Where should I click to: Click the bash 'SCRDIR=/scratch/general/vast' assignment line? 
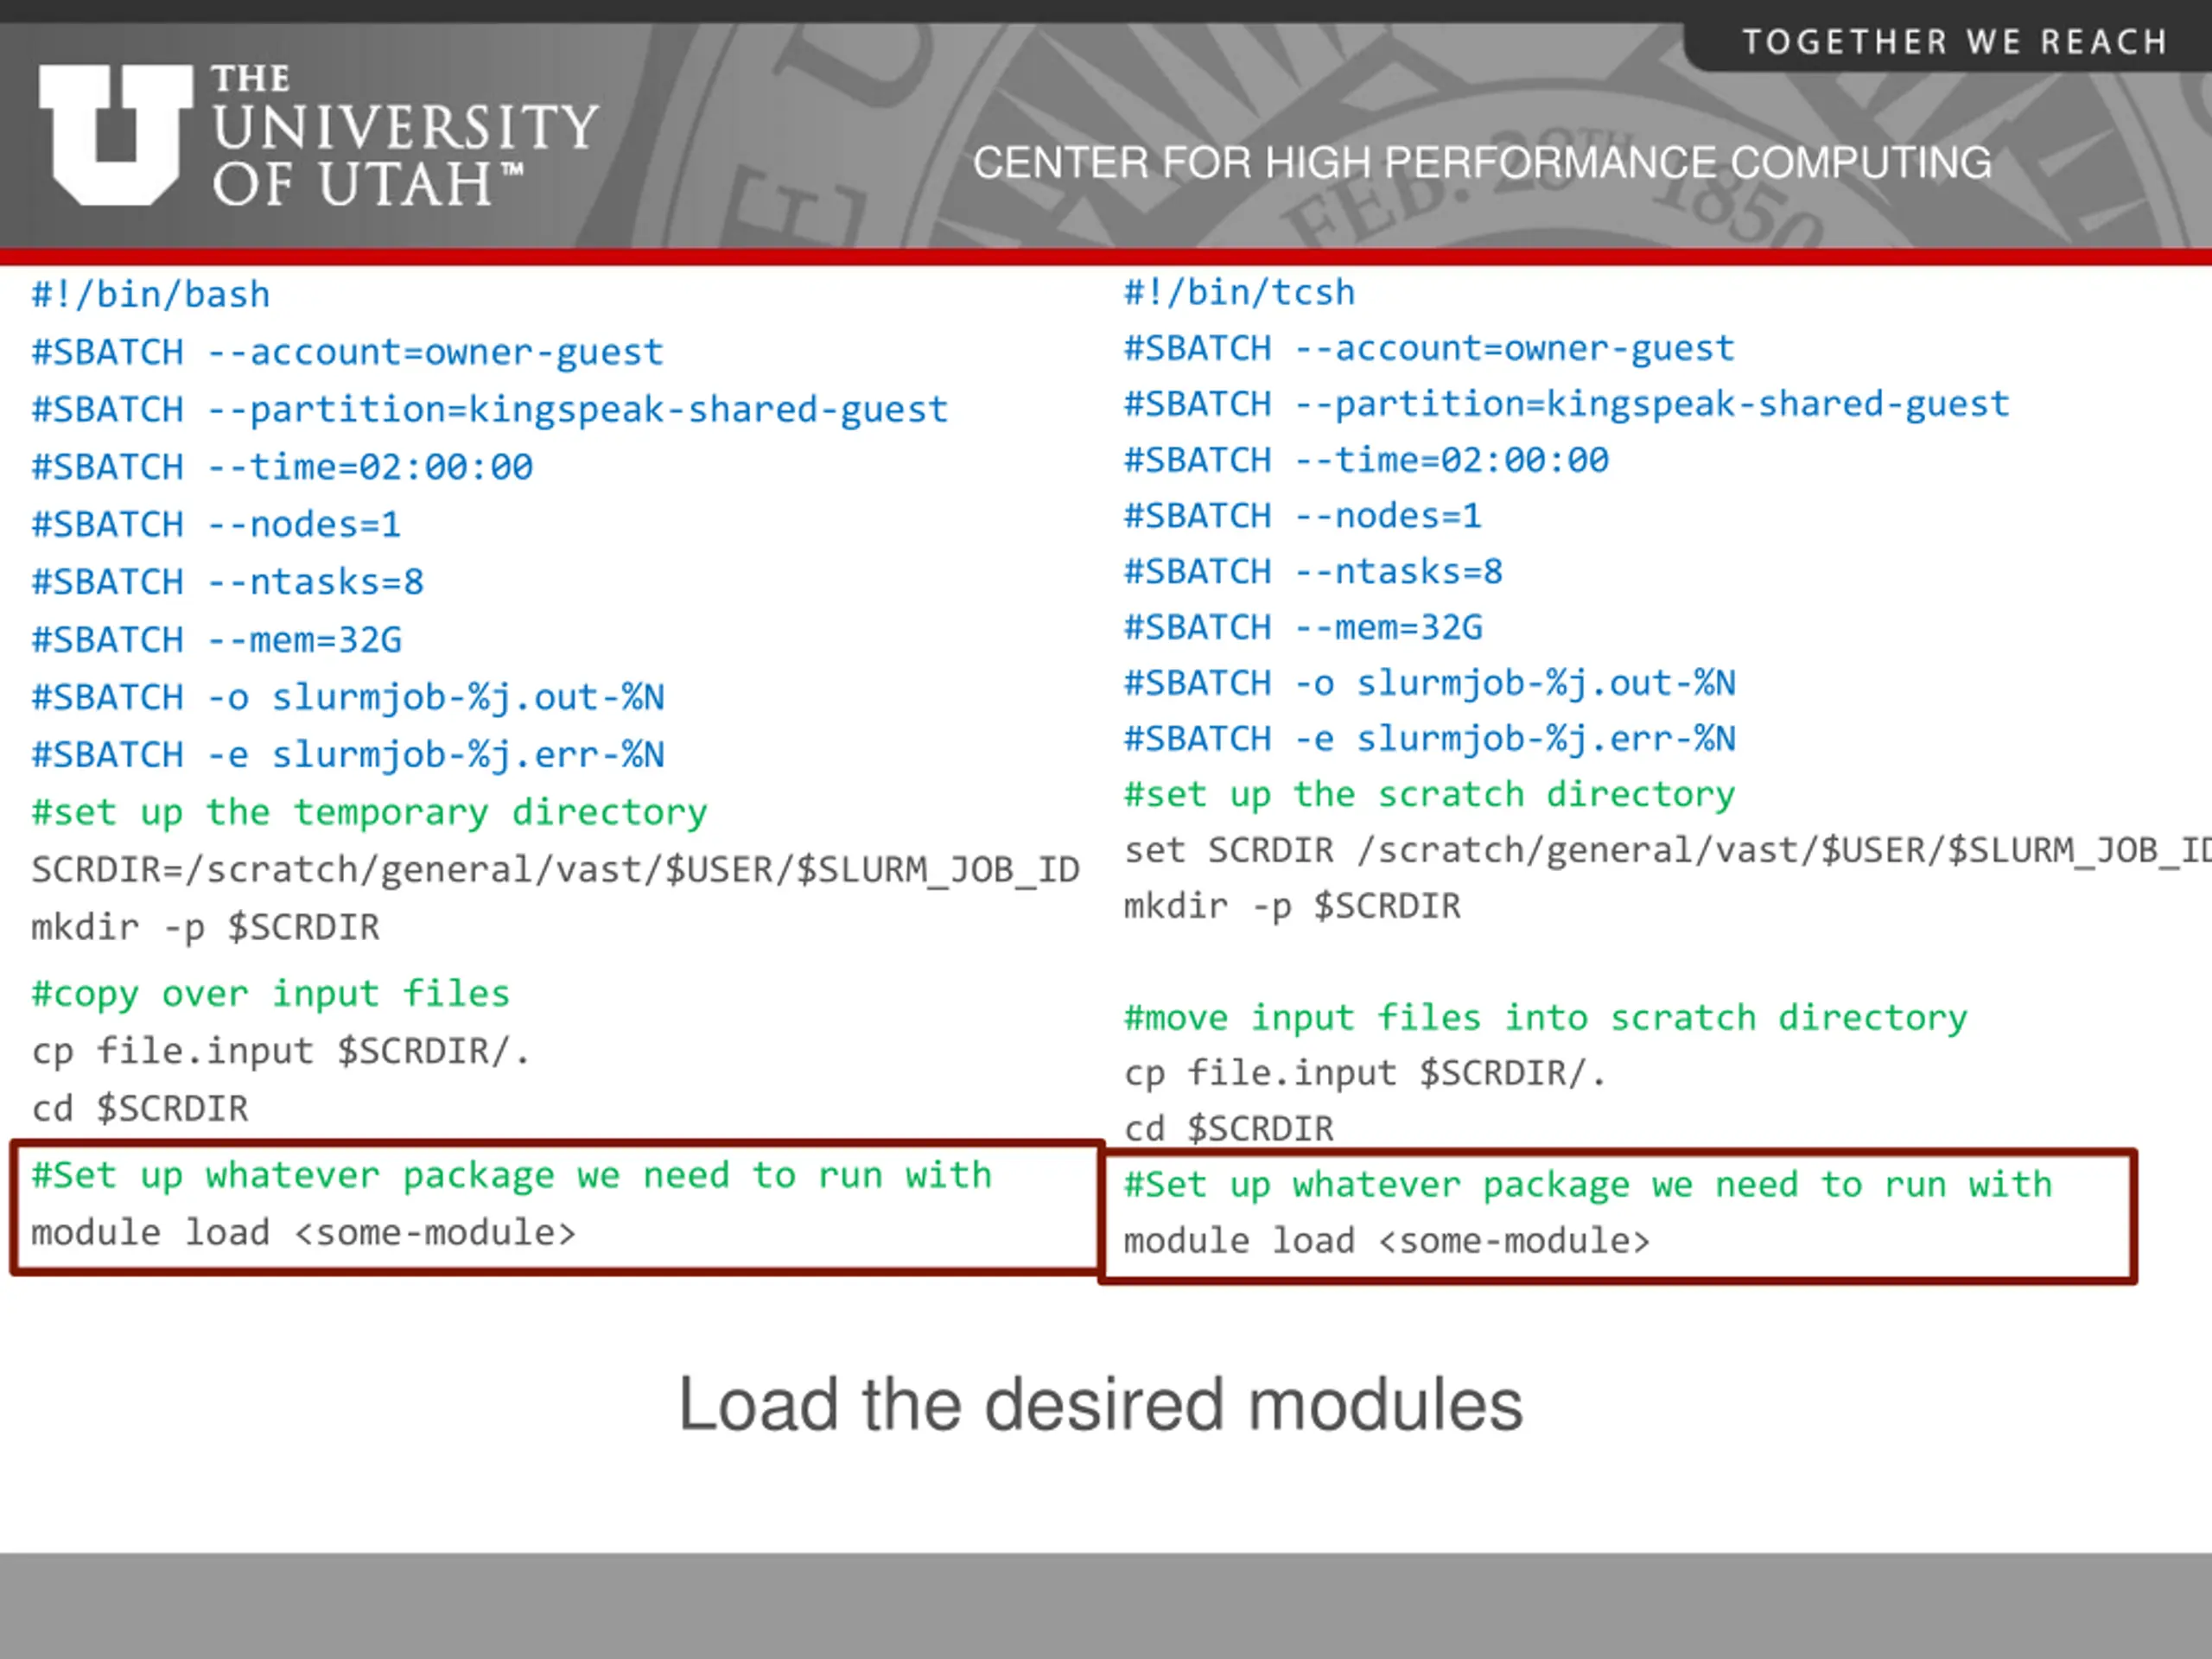tap(555, 869)
